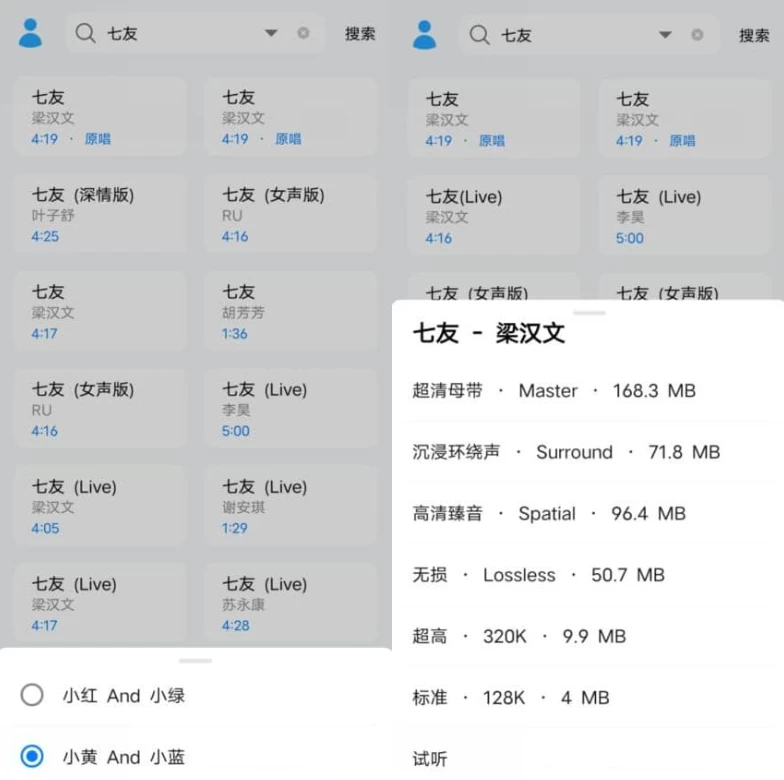Choose 超清母带 Master 168.3 MB quality

point(553,391)
